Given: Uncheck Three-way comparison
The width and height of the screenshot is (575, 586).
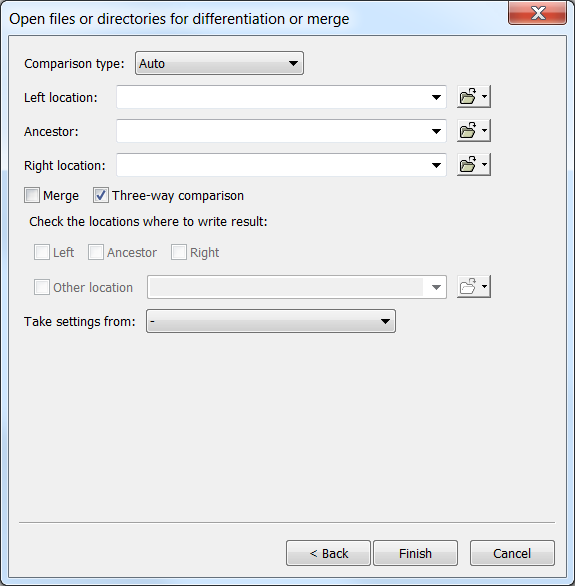Looking at the screenshot, I should pos(101,195).
